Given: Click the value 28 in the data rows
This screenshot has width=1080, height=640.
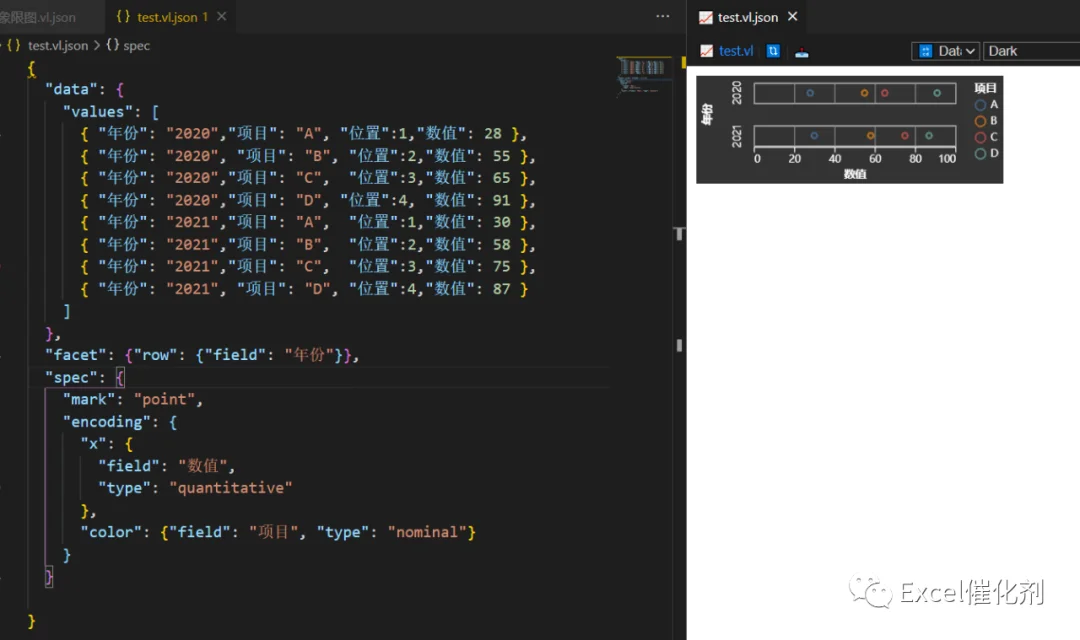Looking at the screenshot, I should point(492,134).
